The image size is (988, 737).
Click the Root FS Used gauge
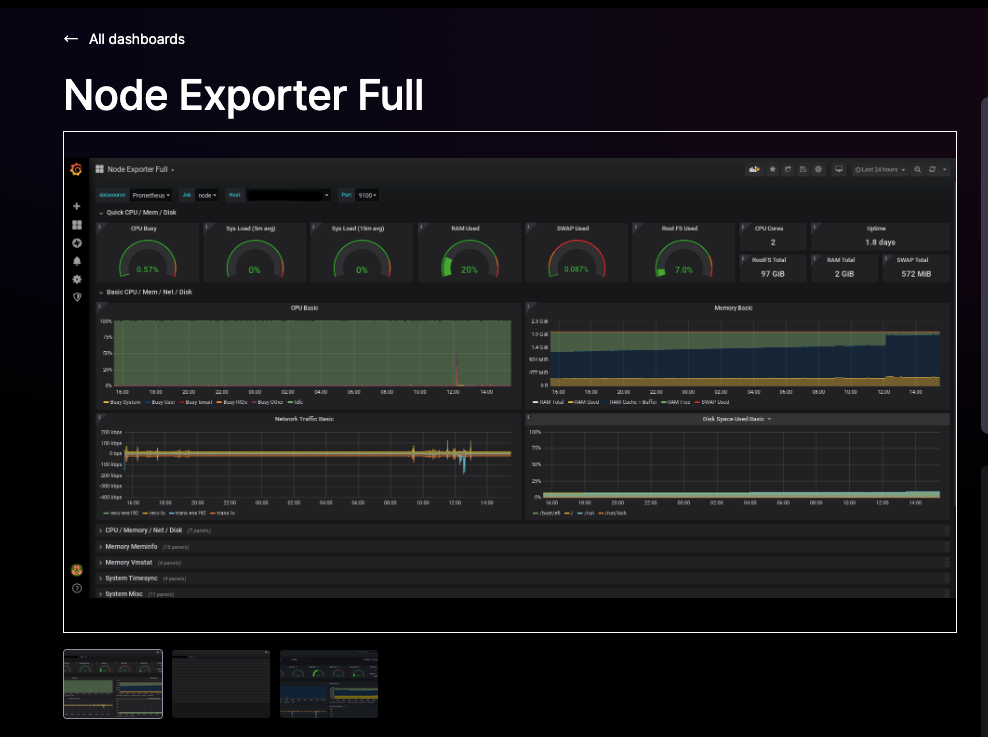(684, 259)
